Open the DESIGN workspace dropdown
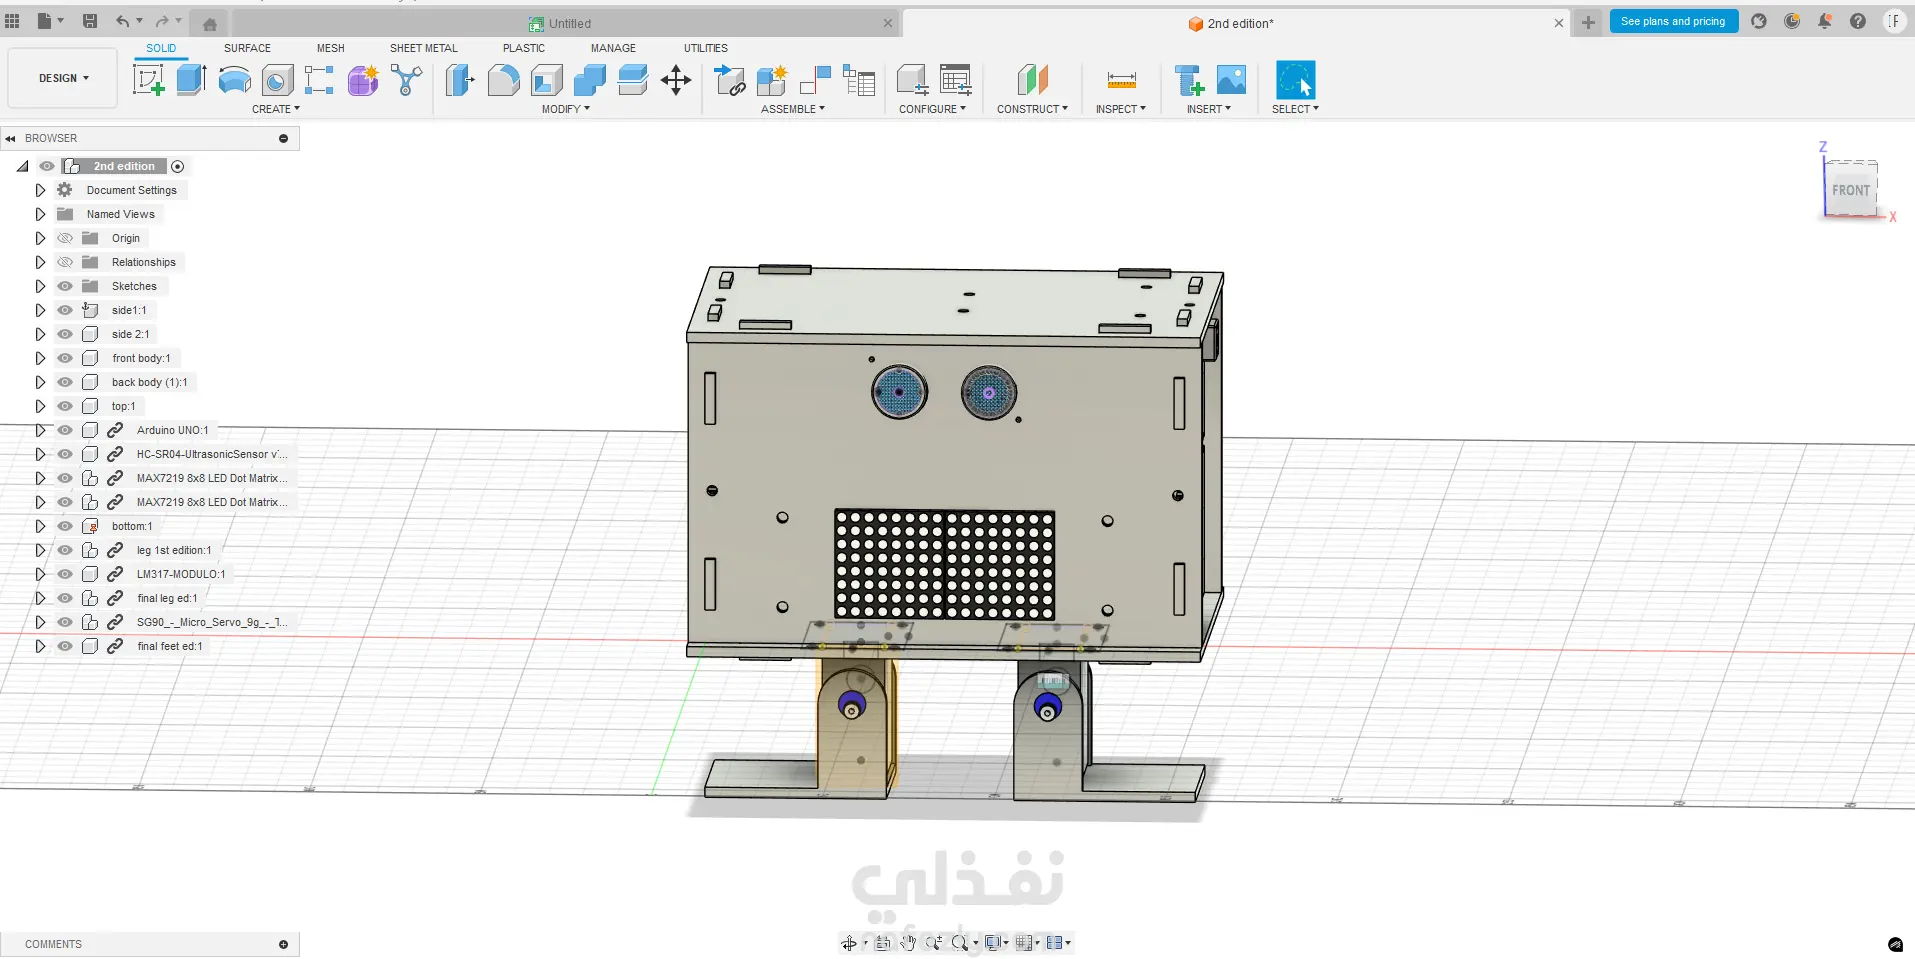This screenshot has height=959, width=1915. (x=63, y=78)
